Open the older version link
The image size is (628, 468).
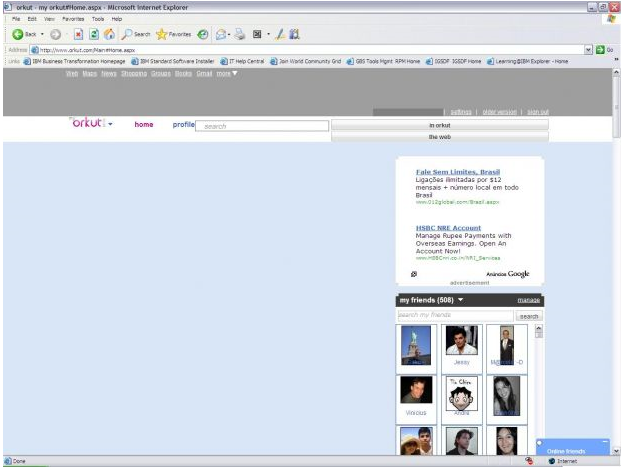pyautogui.click(x=499, y=112)
